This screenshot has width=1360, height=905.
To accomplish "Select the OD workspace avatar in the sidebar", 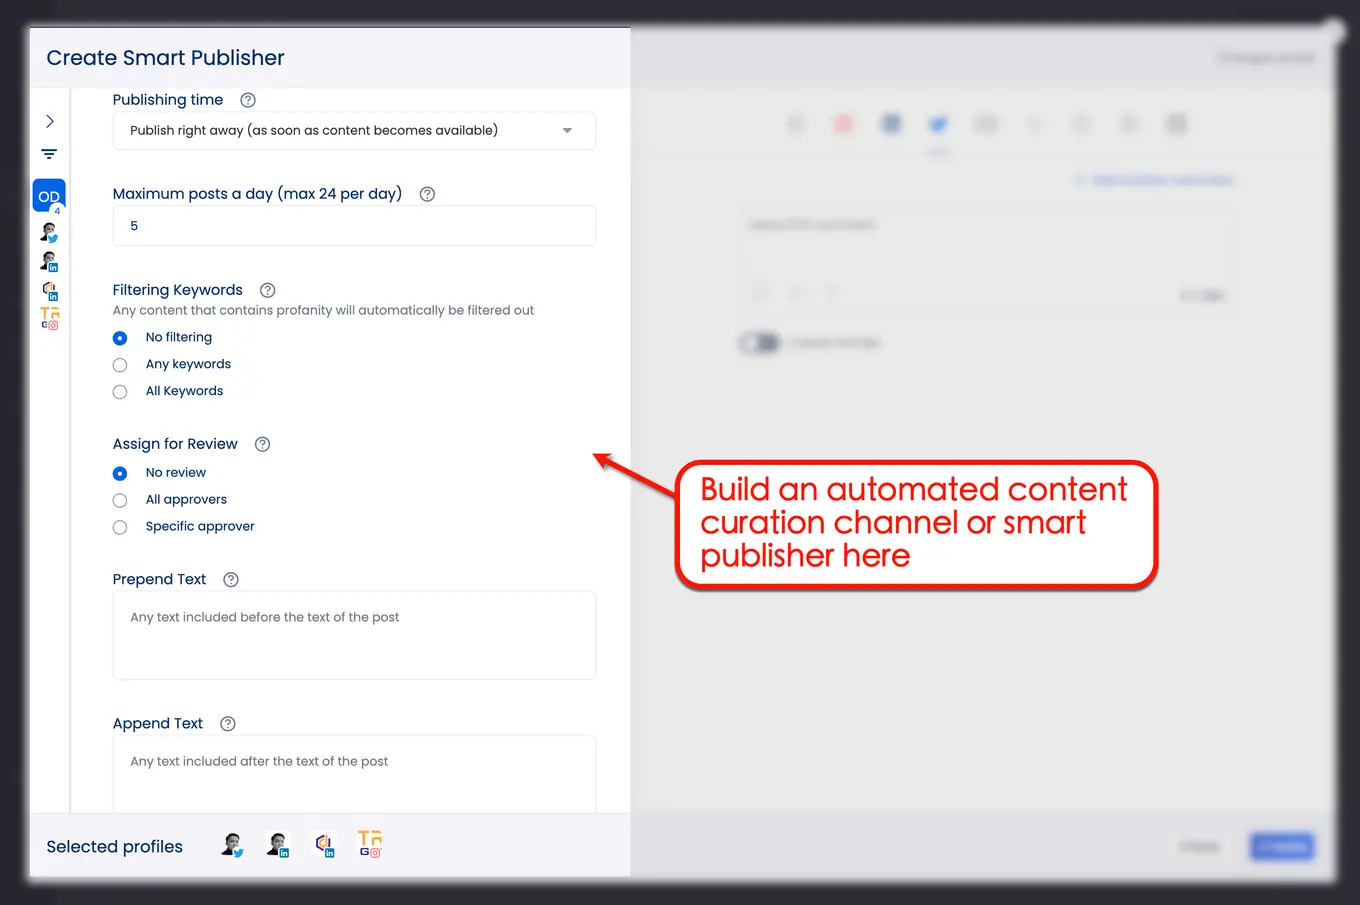I will (x=49, y=196).
